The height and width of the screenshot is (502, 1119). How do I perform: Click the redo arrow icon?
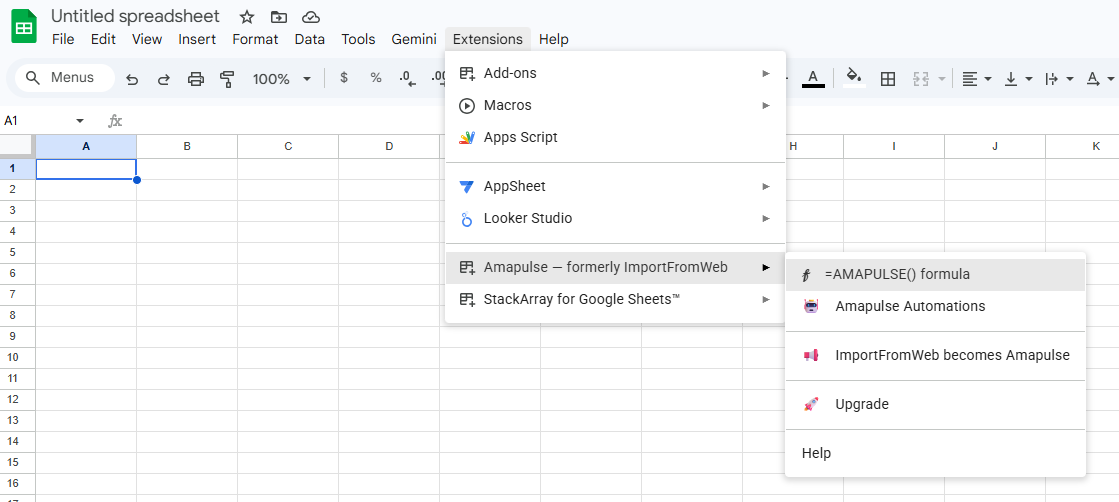tap(163, 79)
